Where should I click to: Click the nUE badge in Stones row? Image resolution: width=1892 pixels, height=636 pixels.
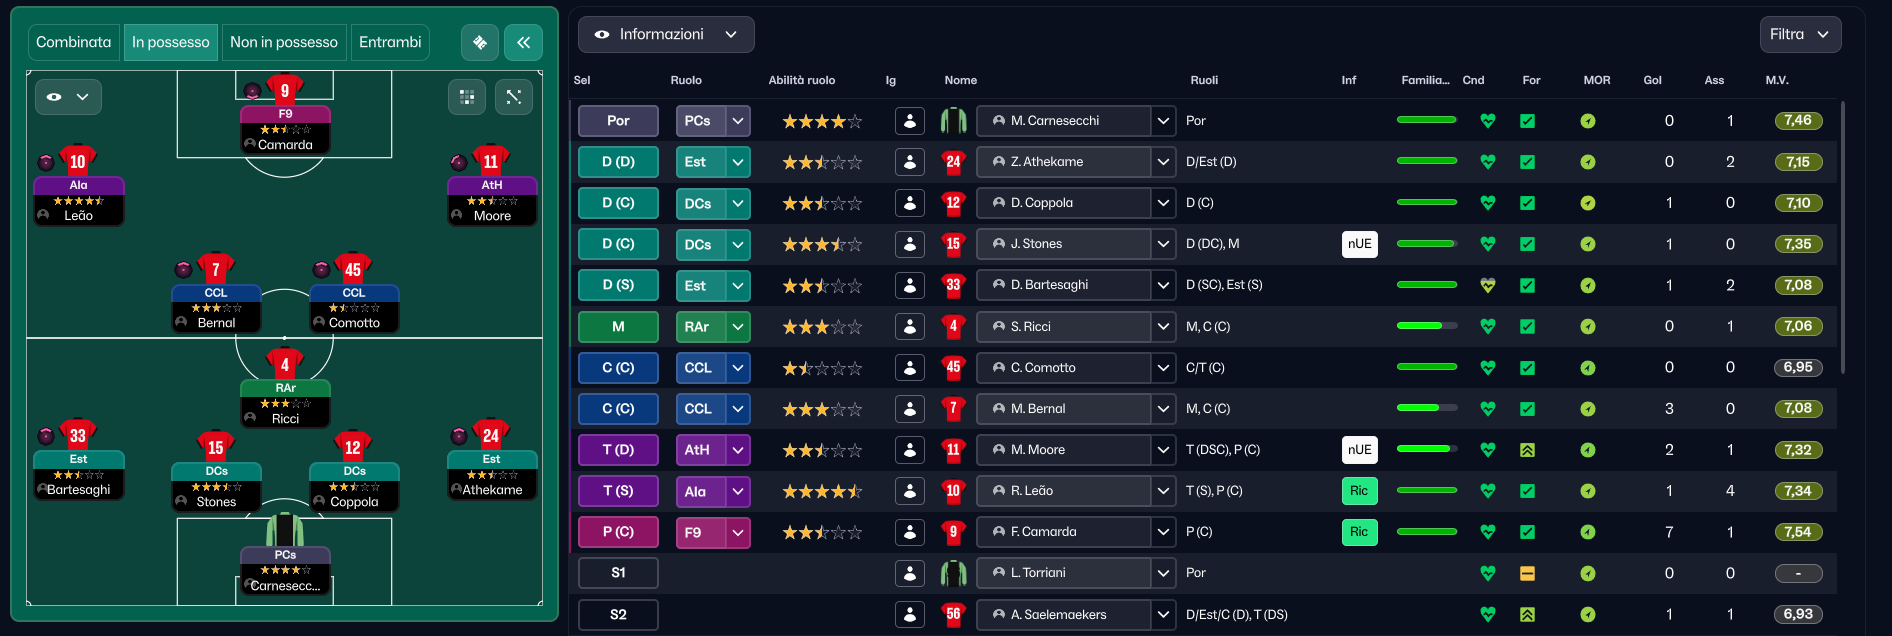pos(1360,244)
